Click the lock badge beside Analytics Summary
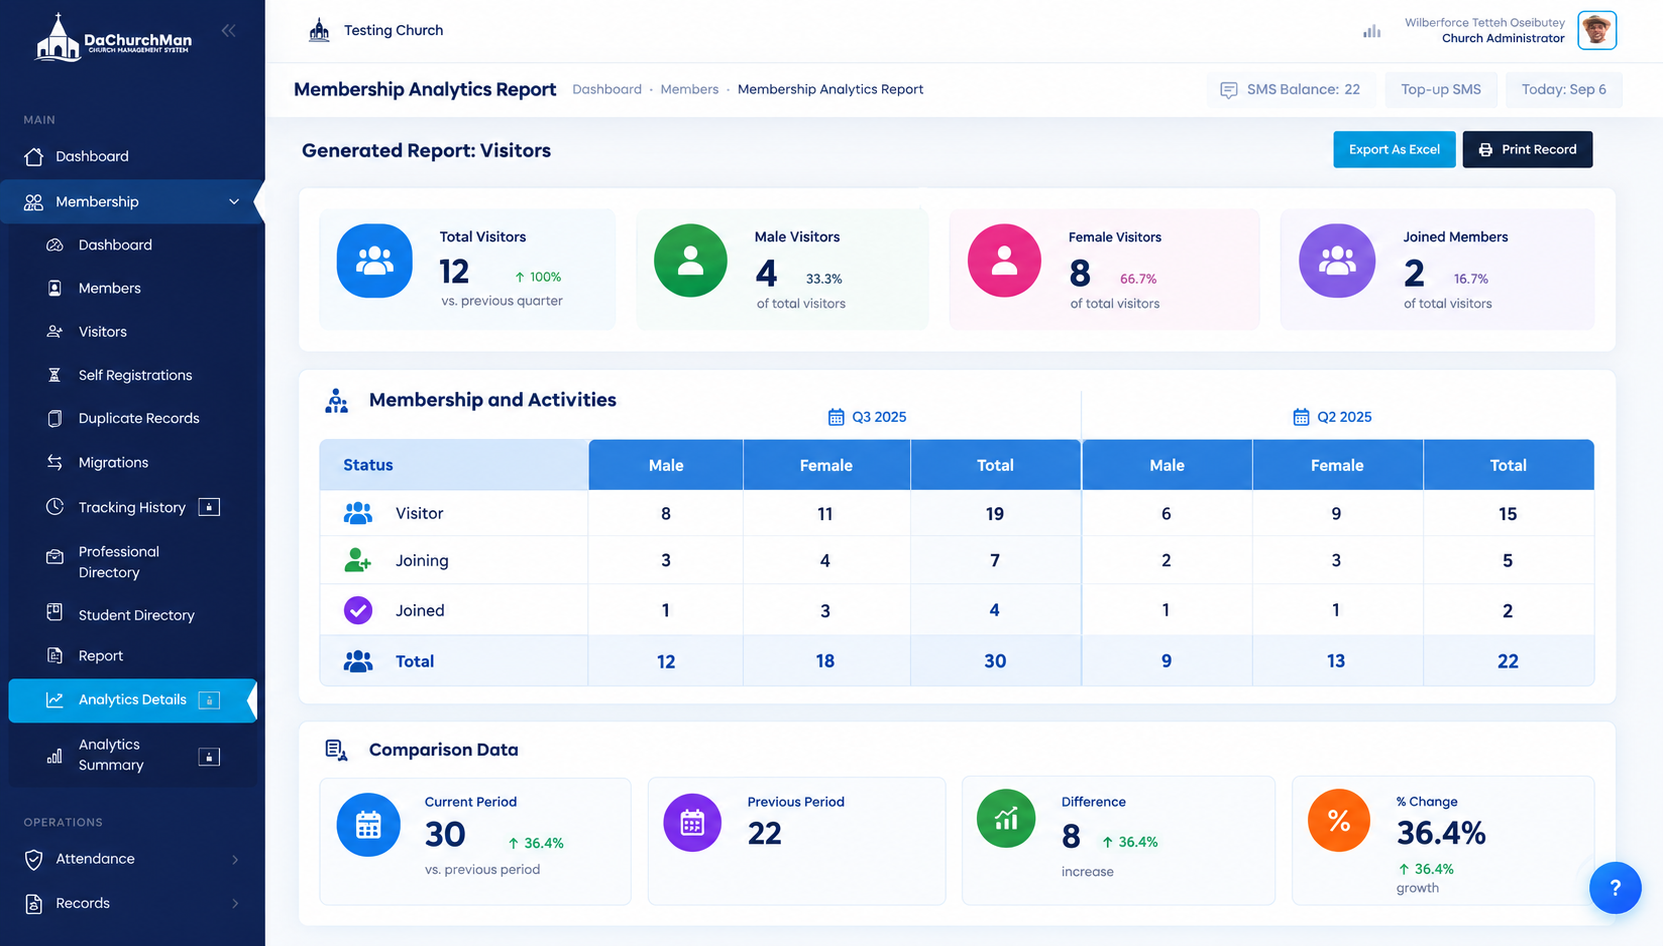This screenshot has width=1663, height=946. tap(209, 757)
